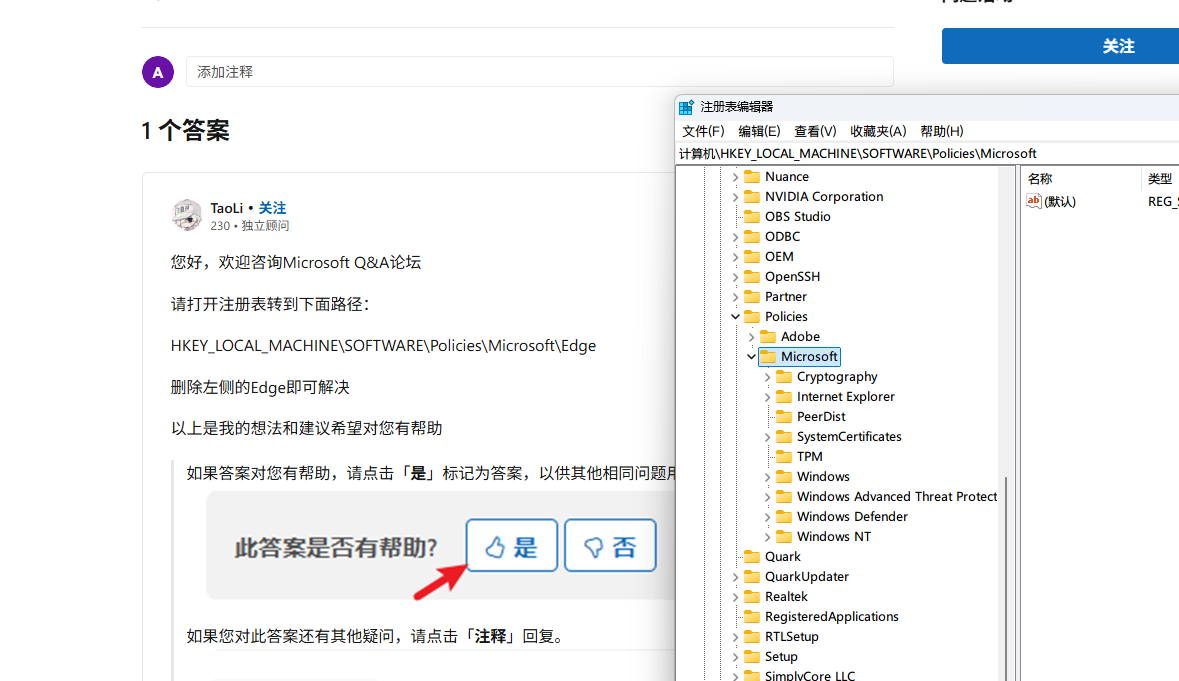Expand the Windows Defender key
This screenshot has height=681, width=1179.
(767, 516)
